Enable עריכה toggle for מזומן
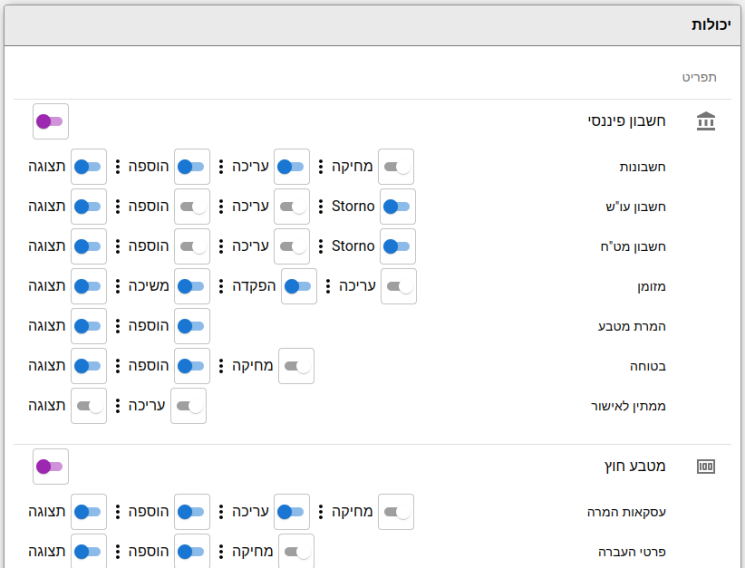This screenshot has width=745, height=568. point(399,287)
